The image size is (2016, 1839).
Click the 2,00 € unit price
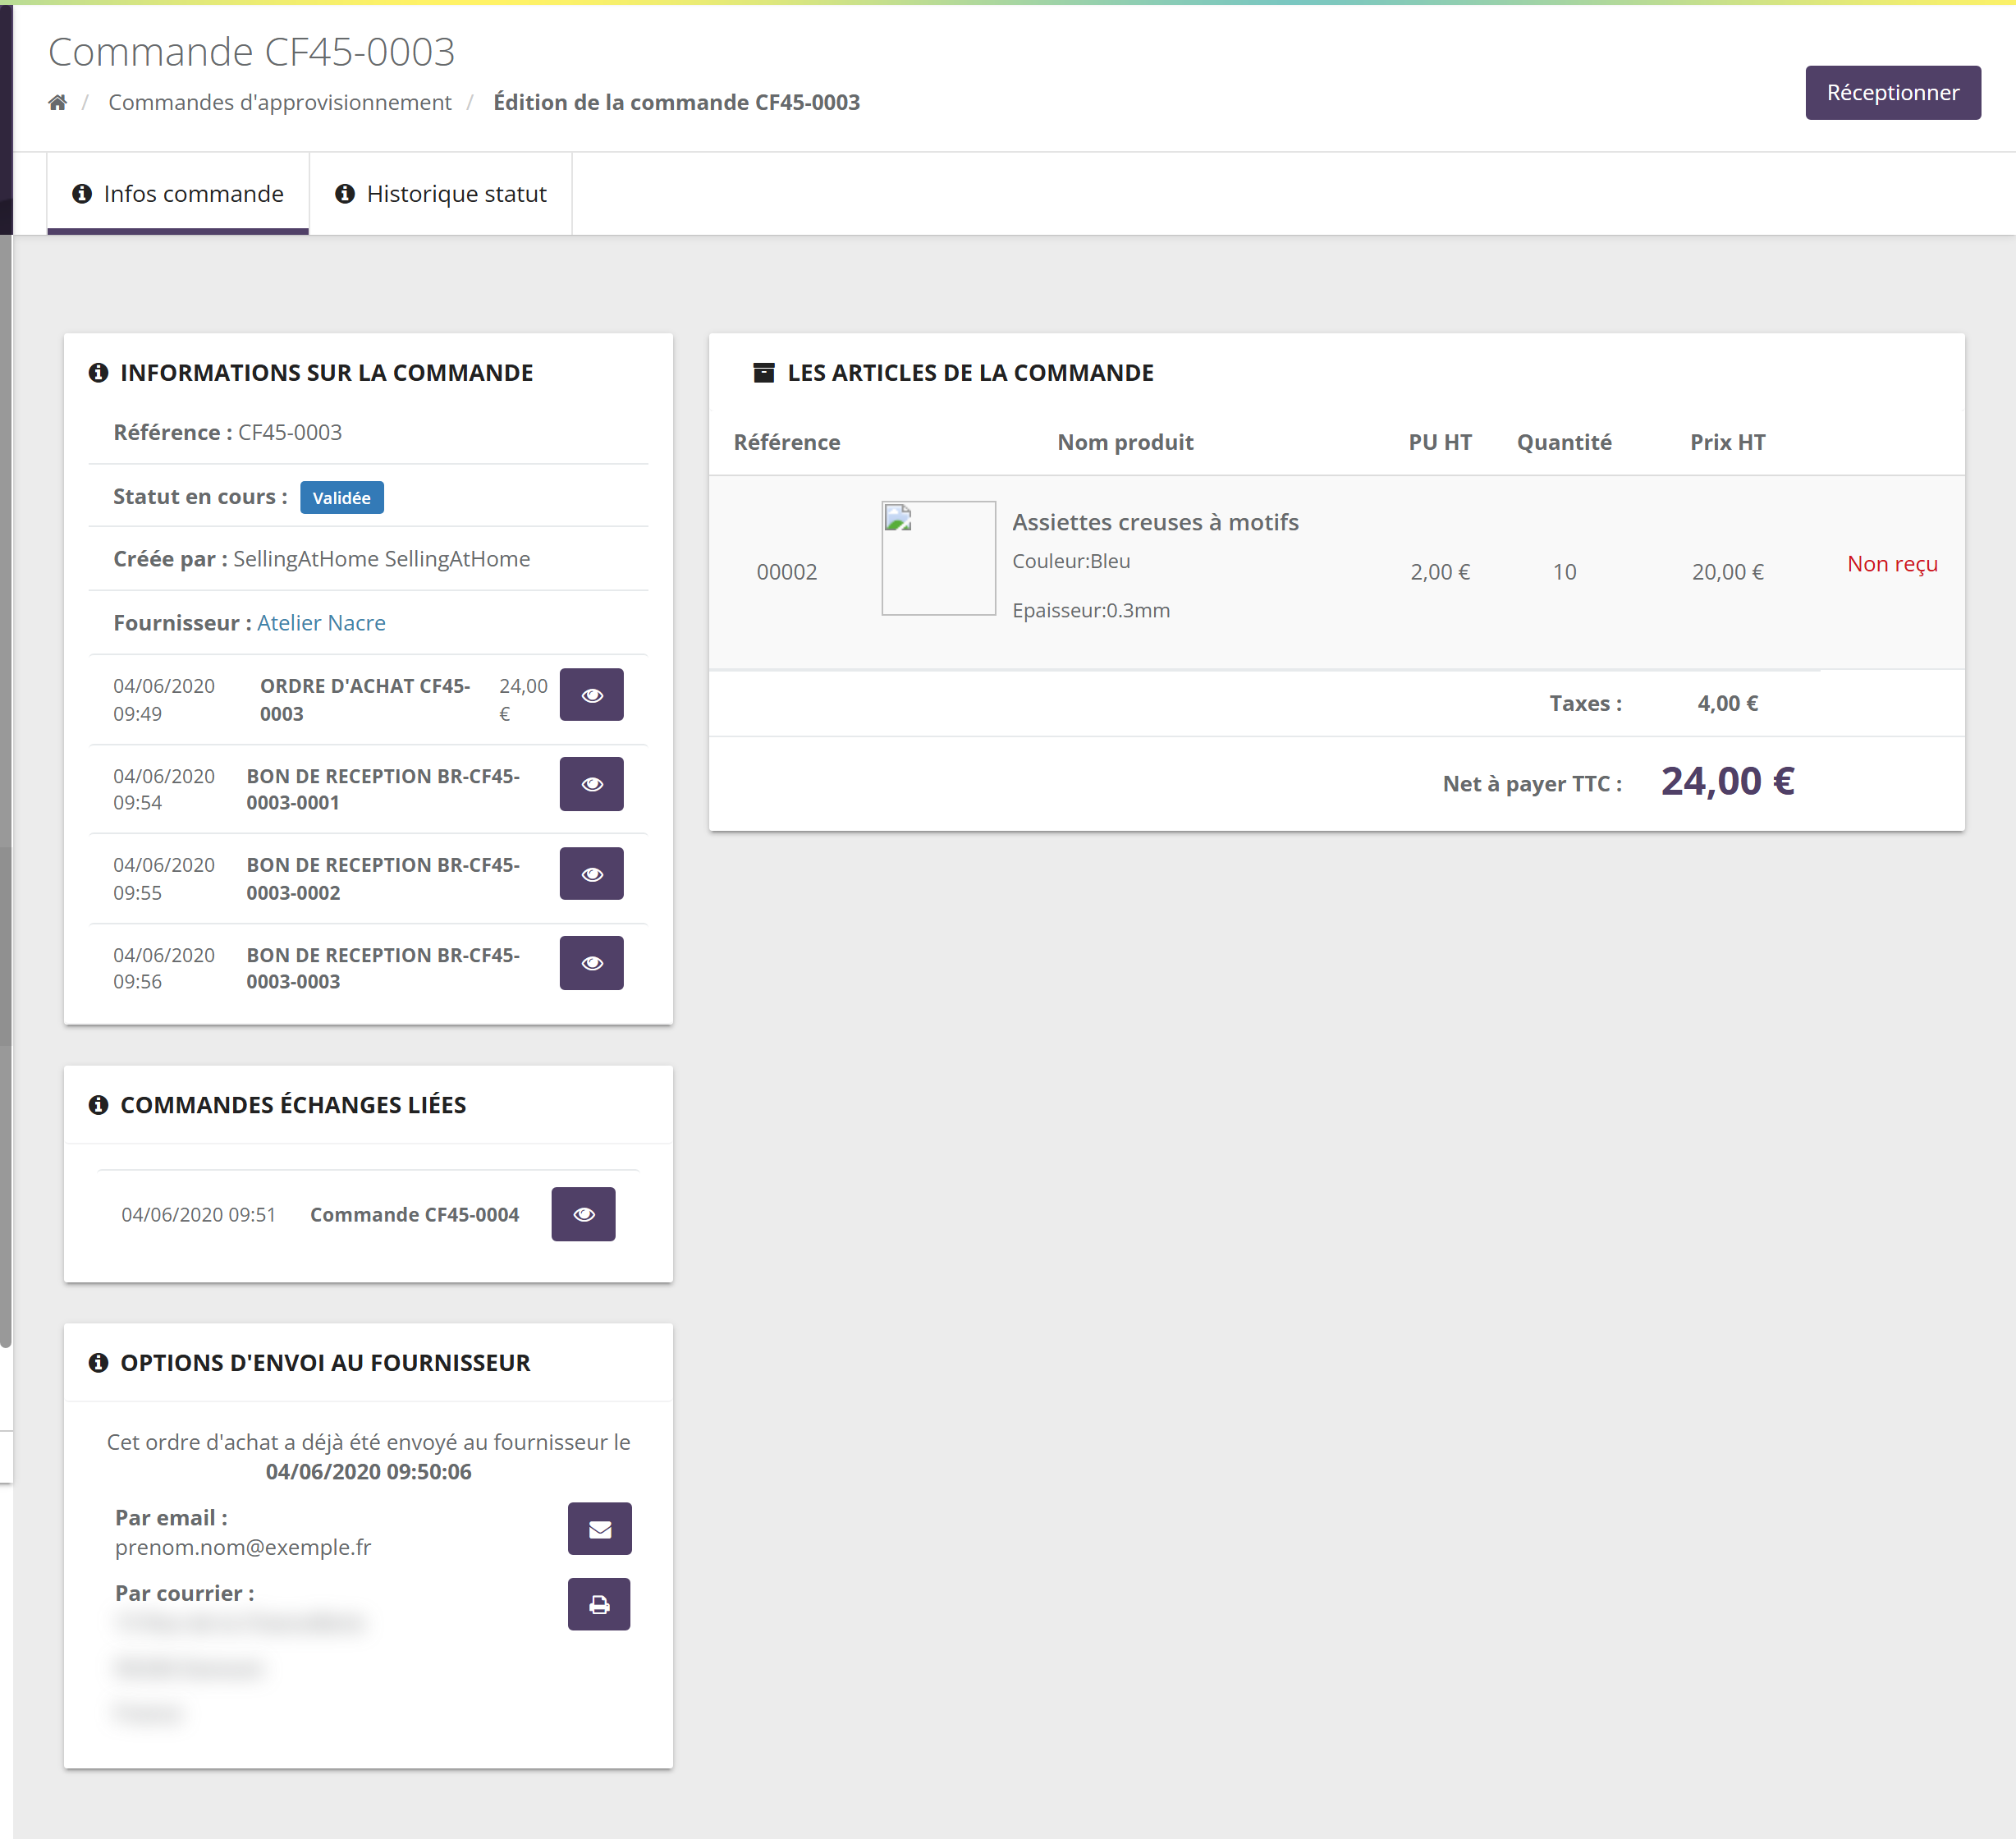point(1440,572)
